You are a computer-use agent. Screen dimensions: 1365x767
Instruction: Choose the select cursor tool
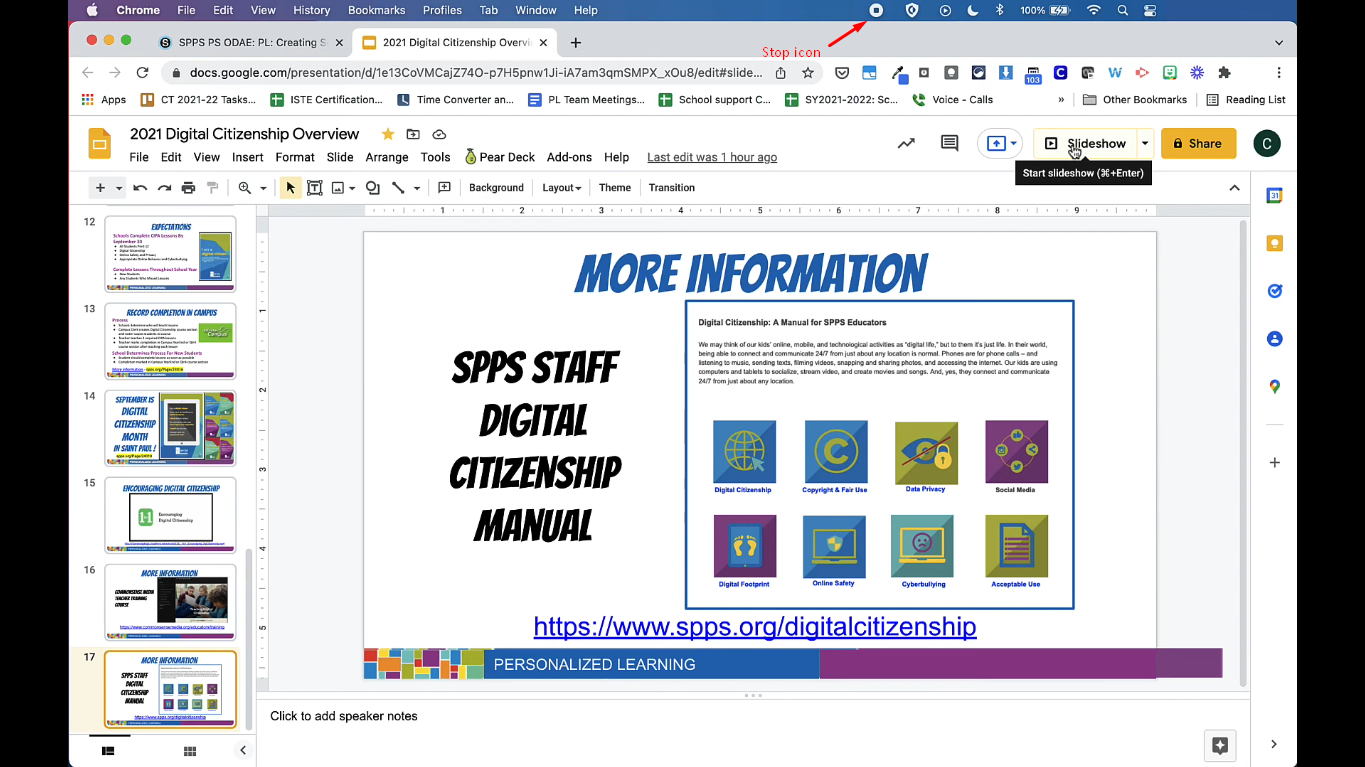[x=291, y=188]
